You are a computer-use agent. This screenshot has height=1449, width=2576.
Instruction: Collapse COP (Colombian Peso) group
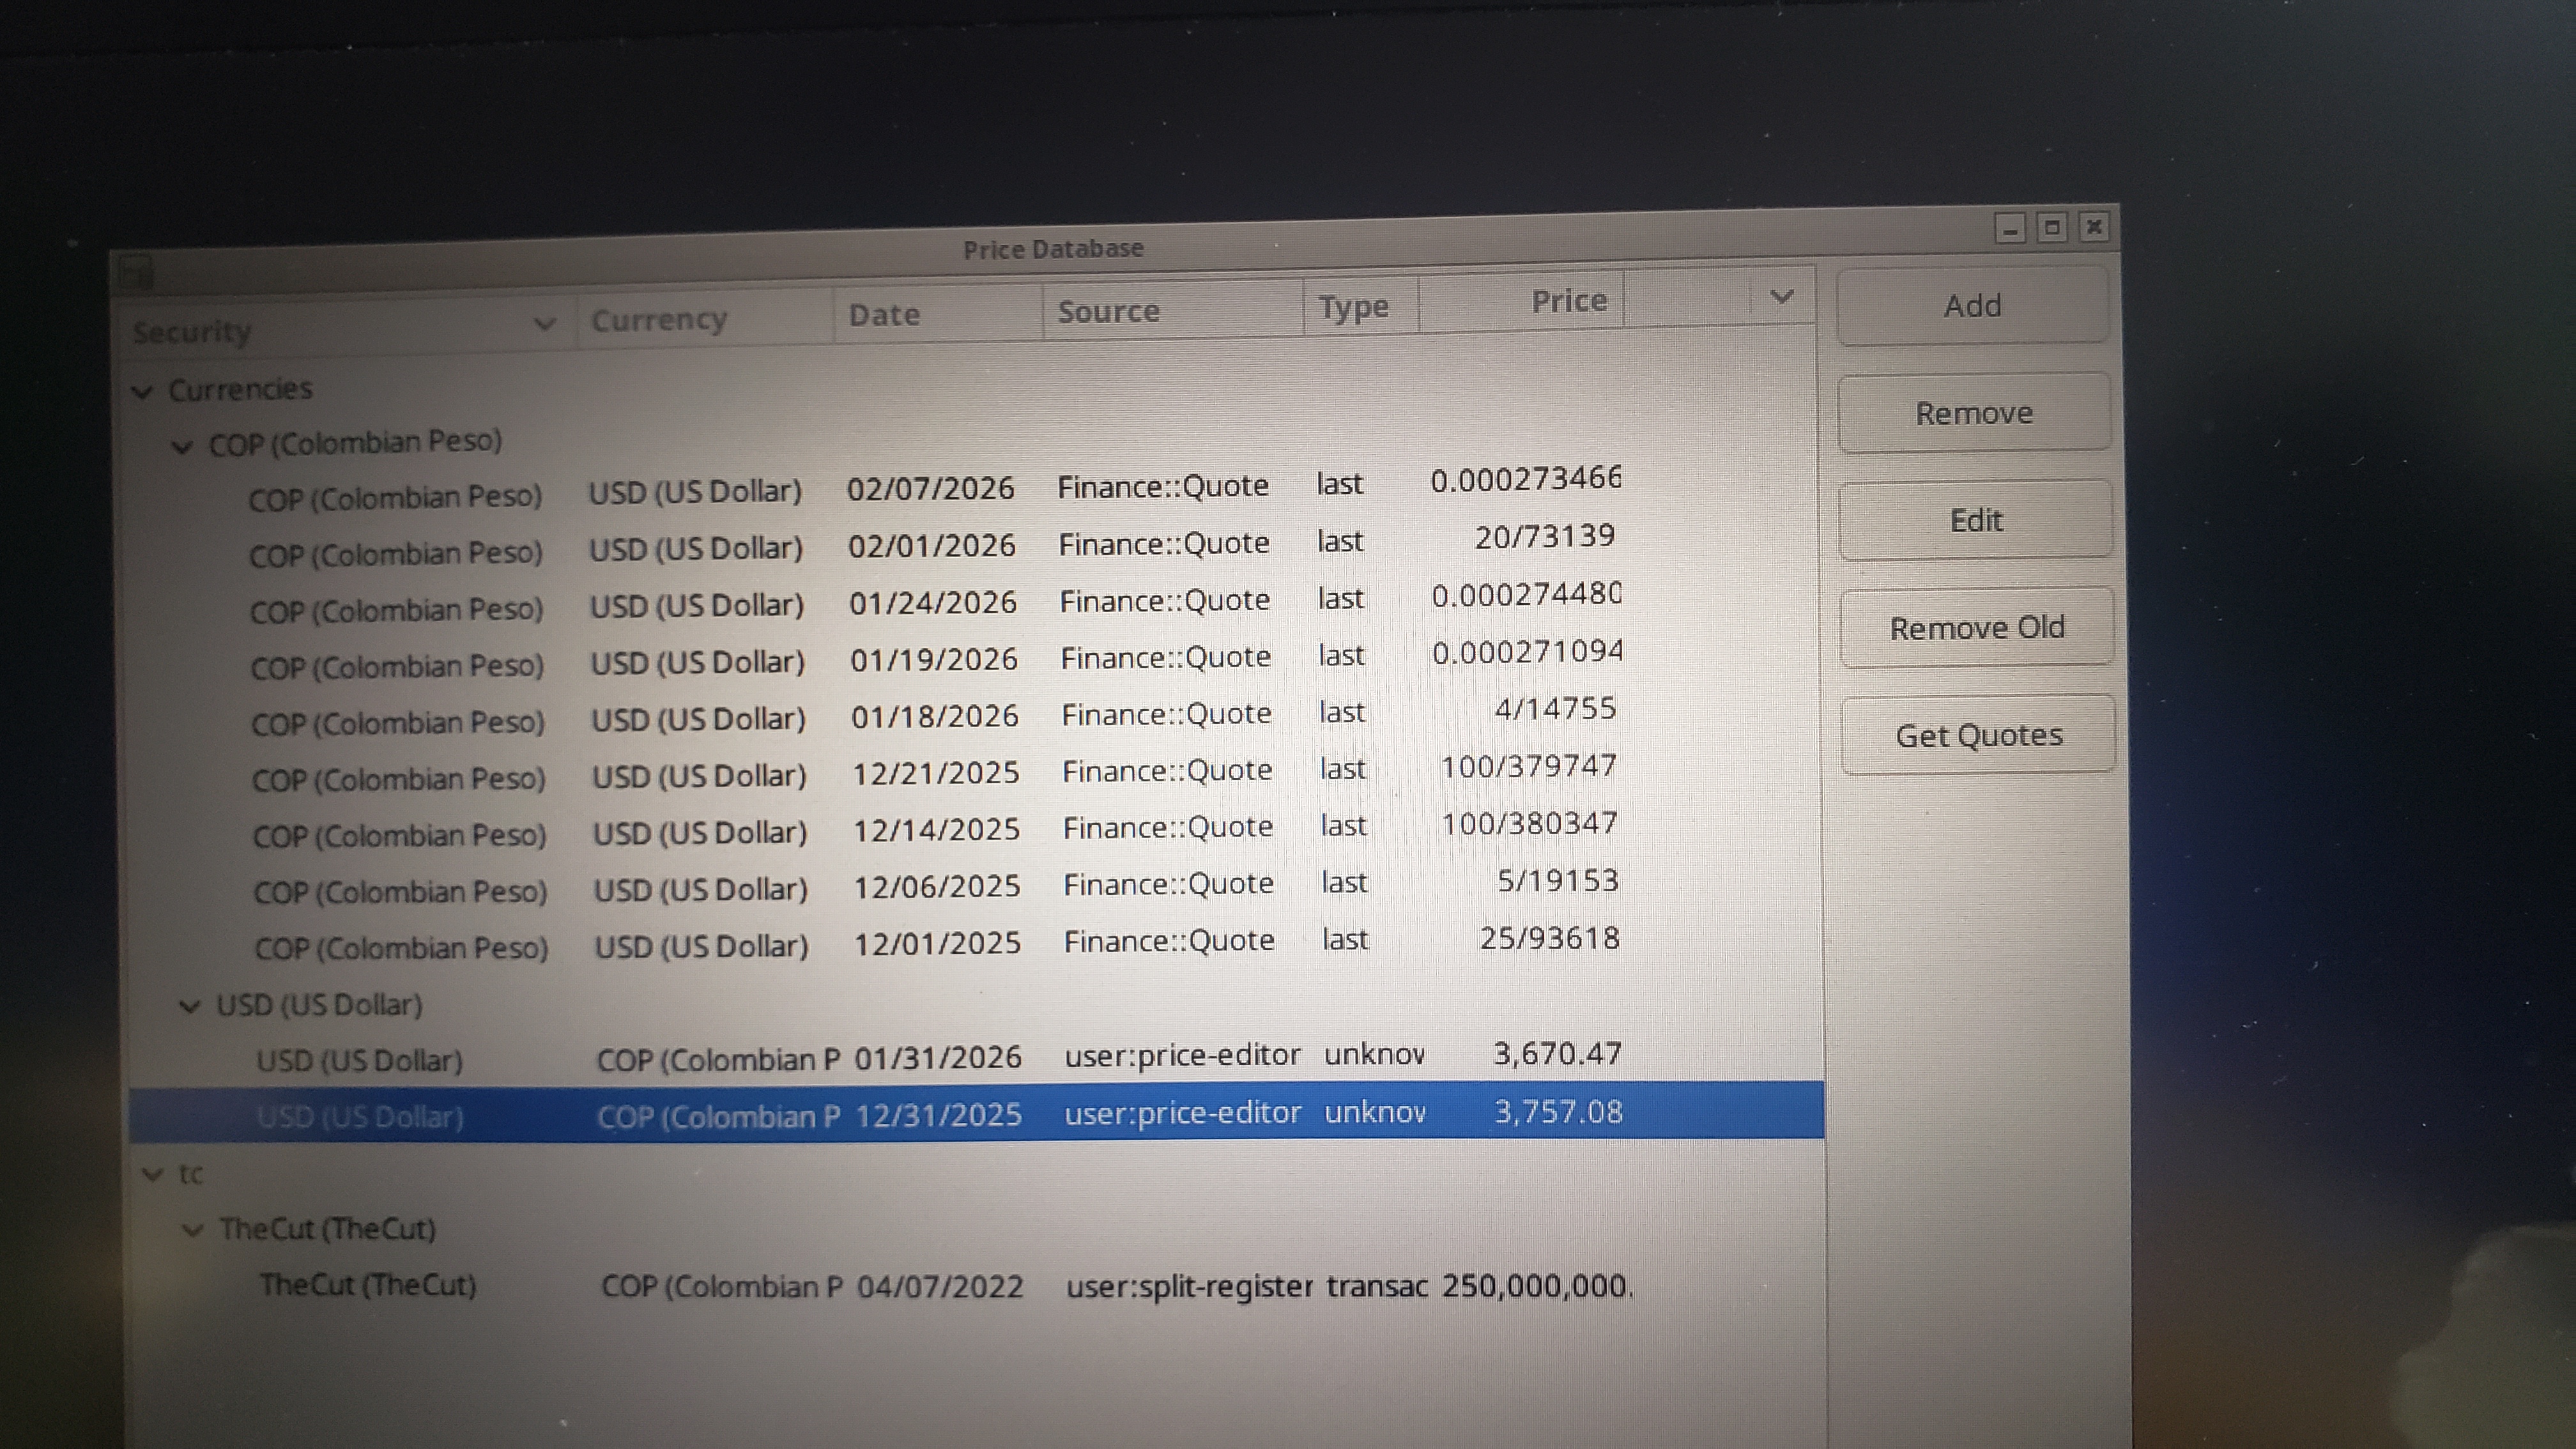click(182, 446)
